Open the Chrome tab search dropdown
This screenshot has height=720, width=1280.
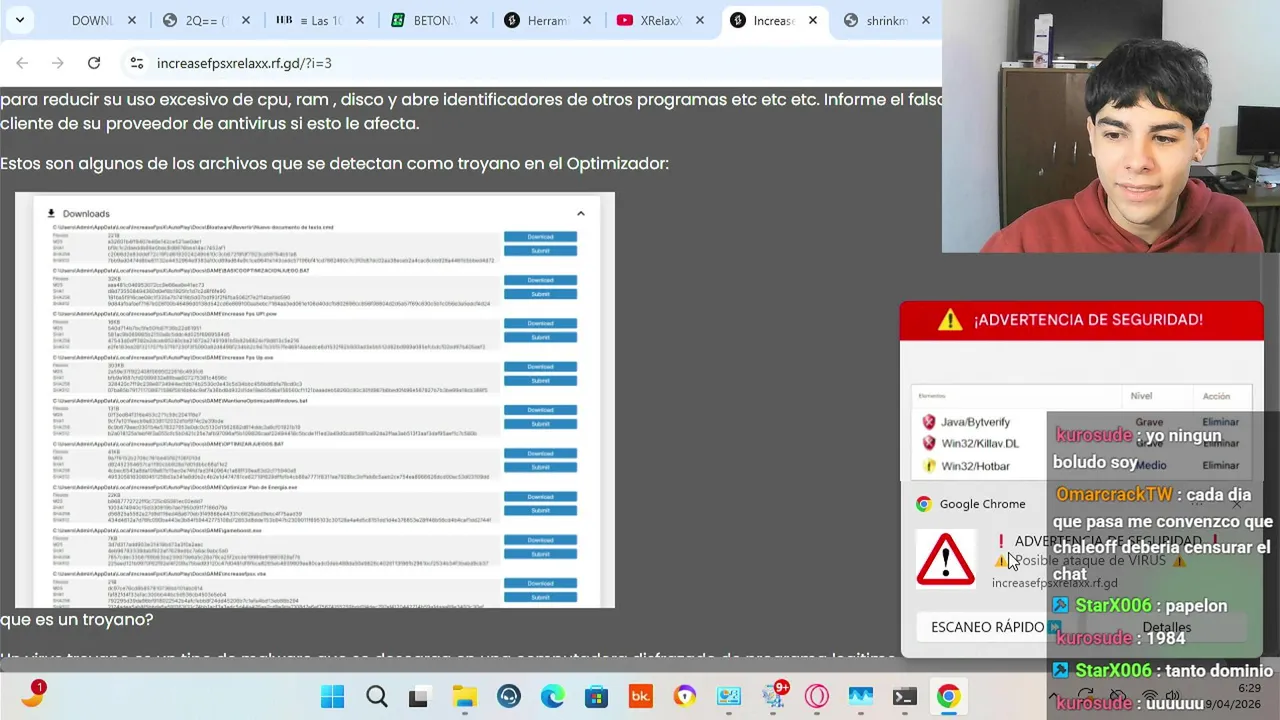pos(19,20)
